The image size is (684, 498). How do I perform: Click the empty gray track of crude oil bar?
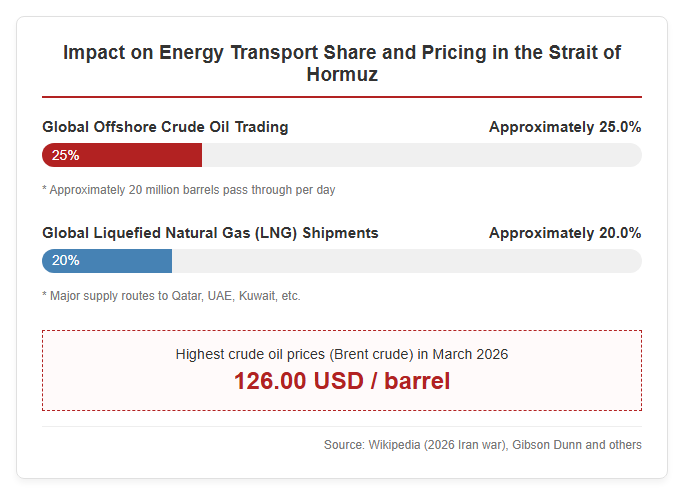(x=422, y=155)
